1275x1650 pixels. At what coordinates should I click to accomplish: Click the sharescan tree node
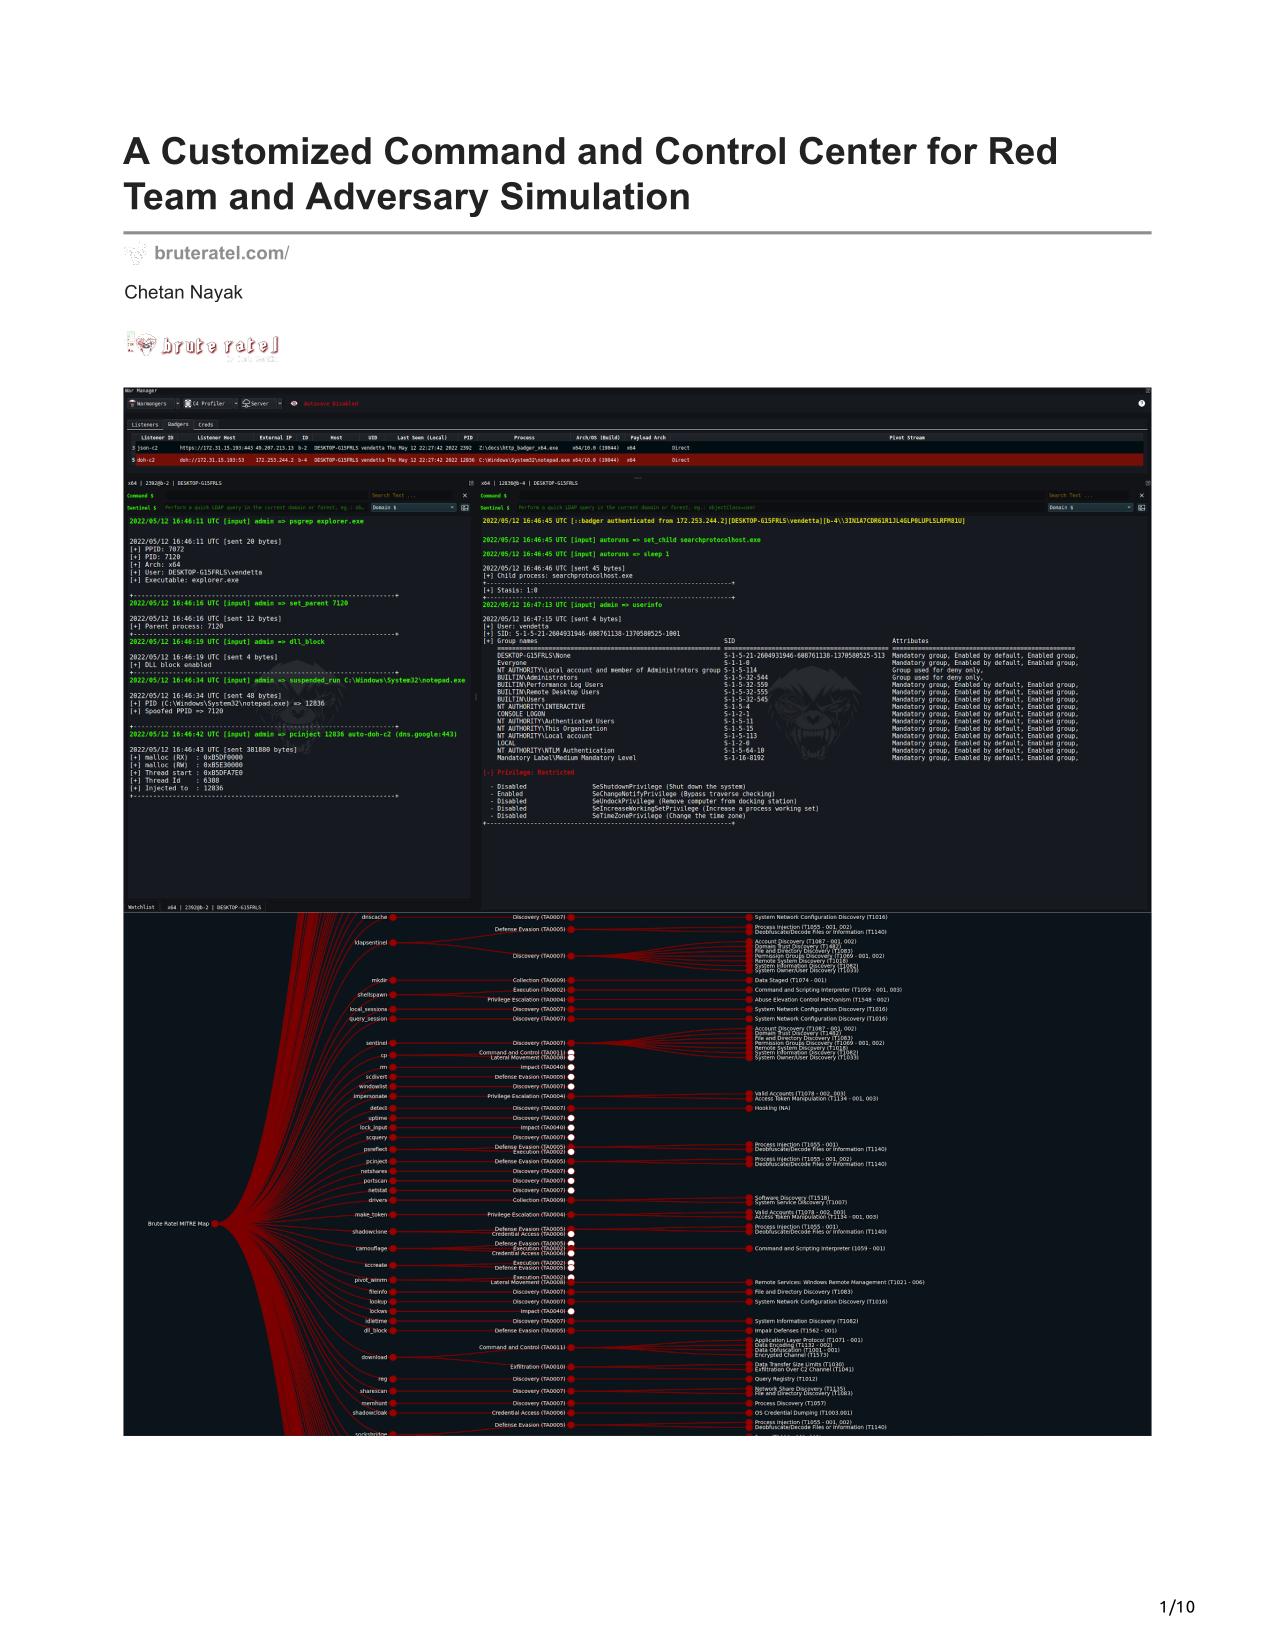point(393,1391)
